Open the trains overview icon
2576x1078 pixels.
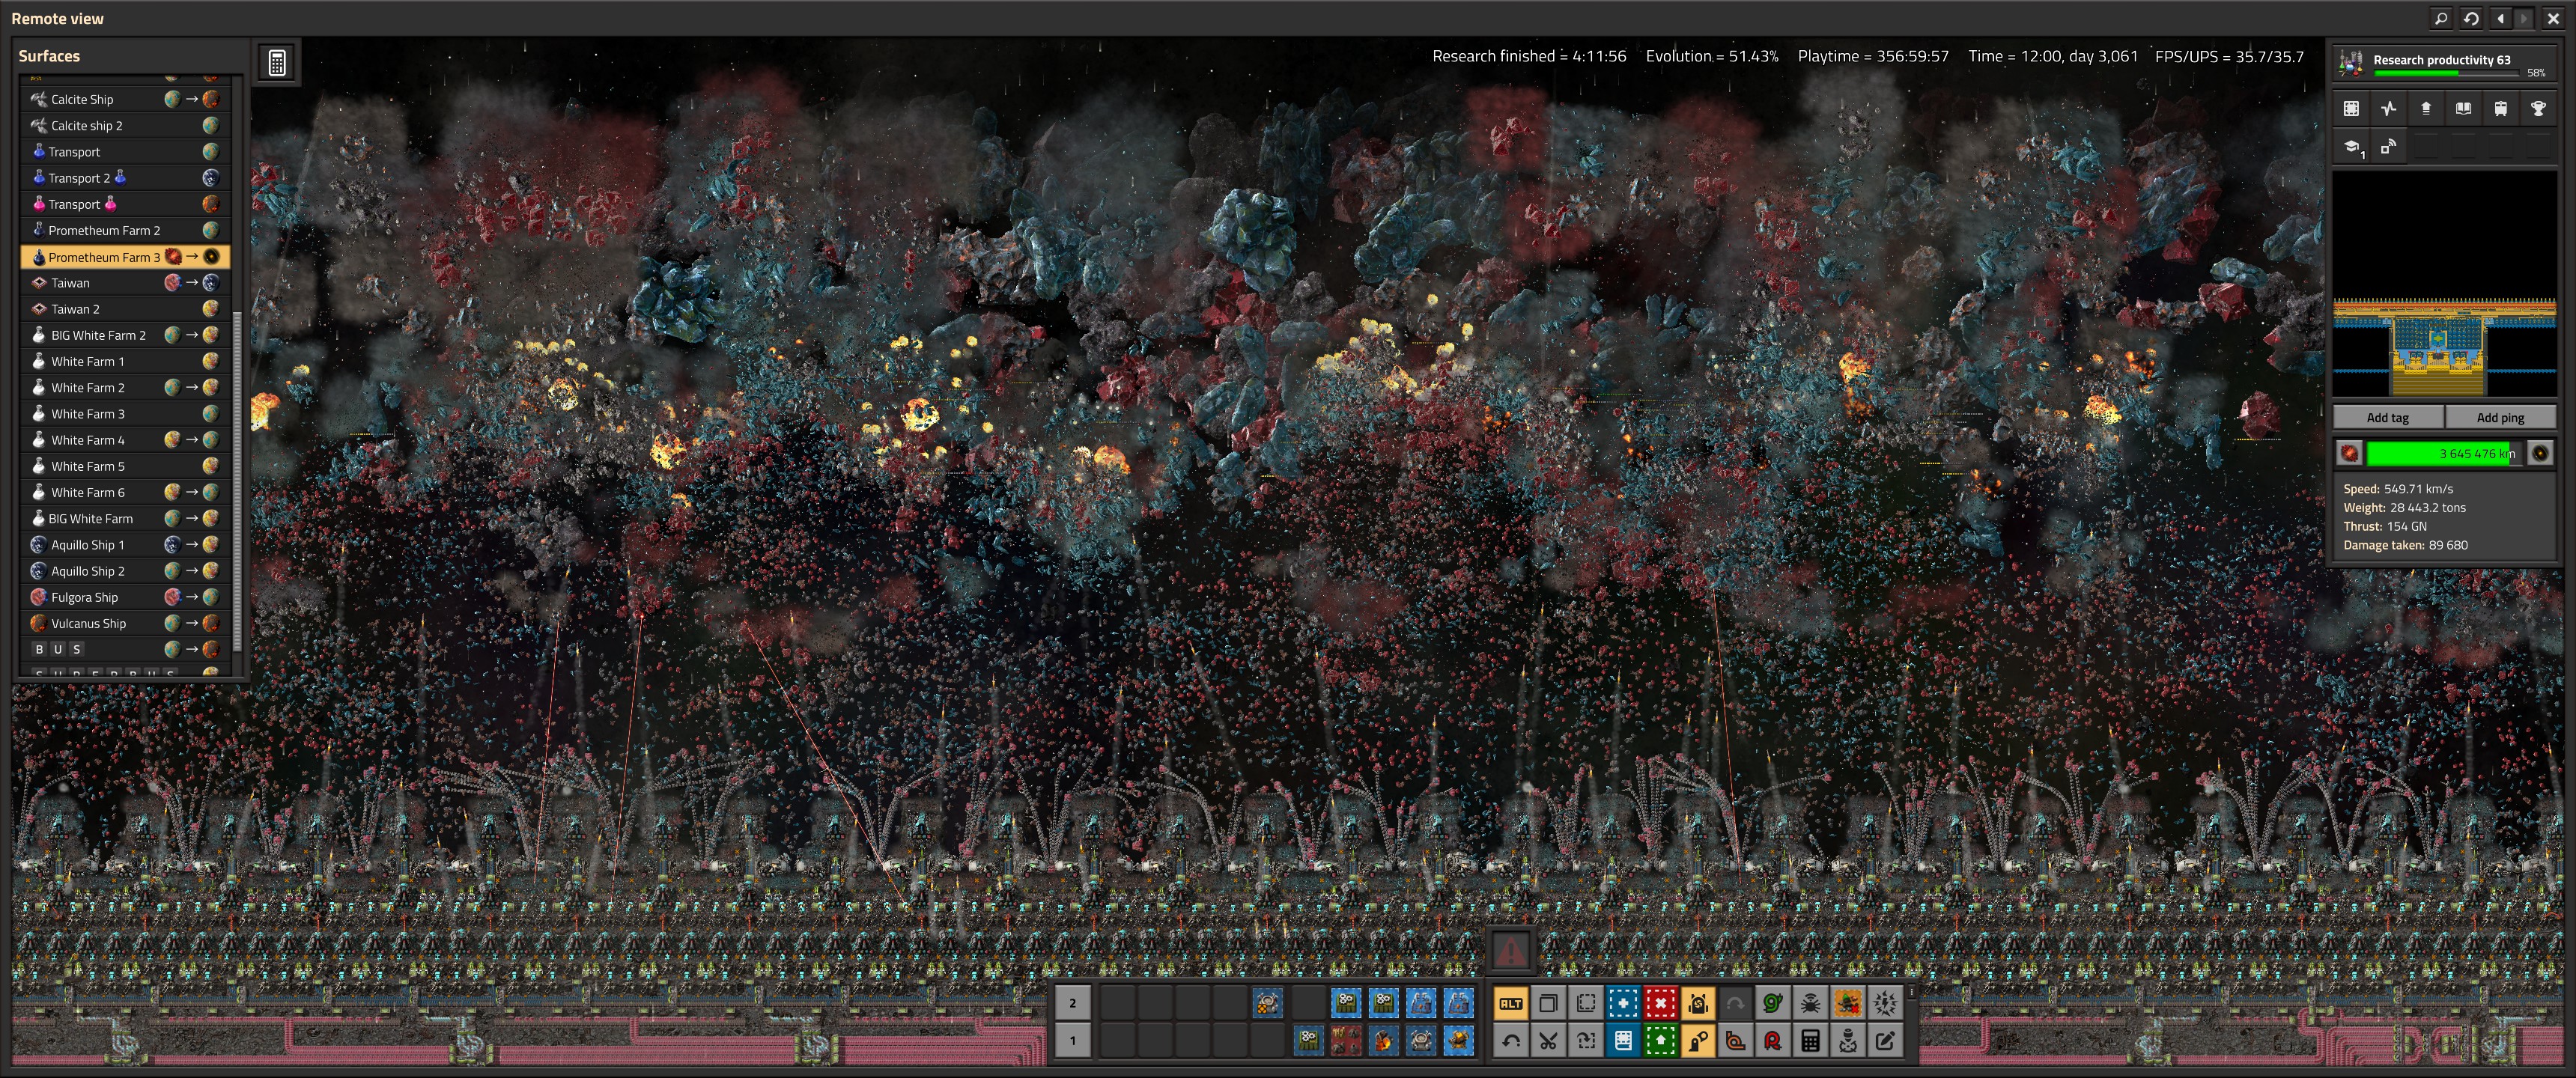[x=2501, y=108]
